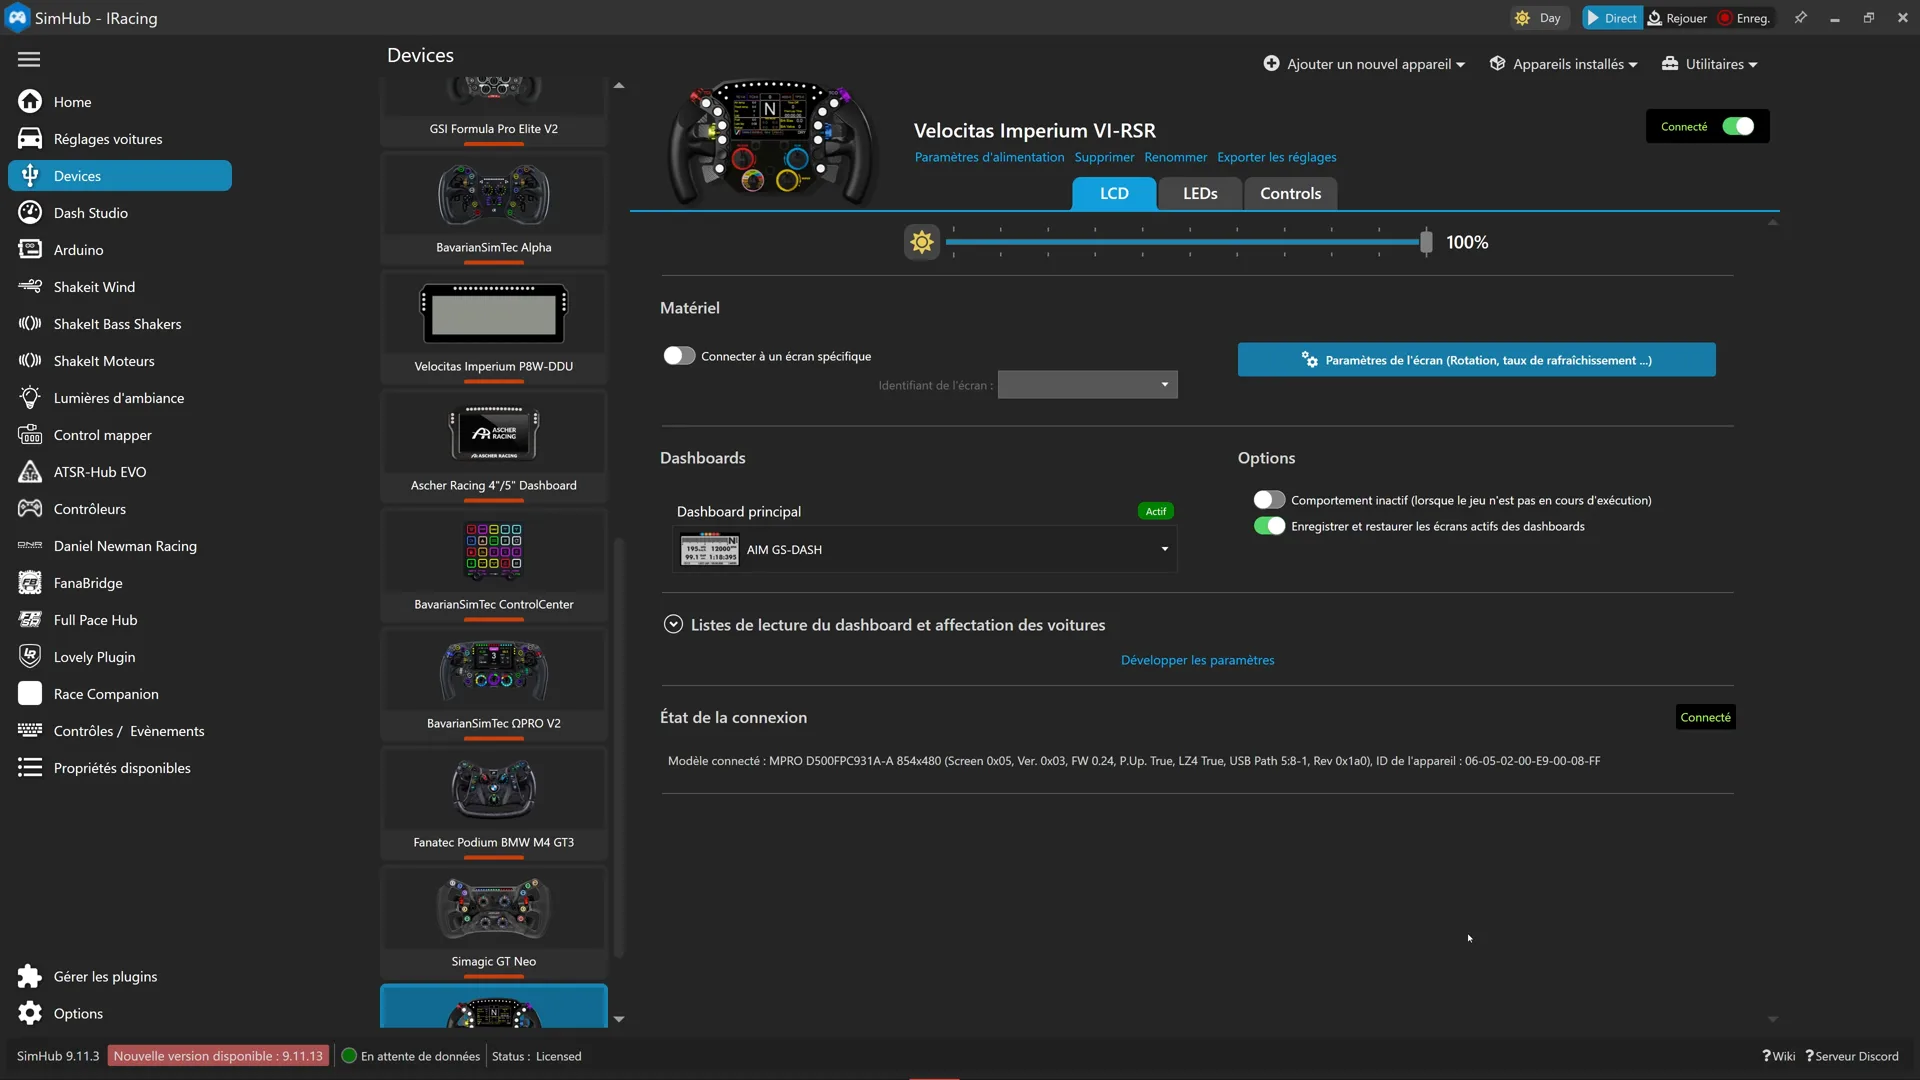1920x1080 pixels.
Task: Open Identifiant de l'écran combo box
Action: point(1087,385)
